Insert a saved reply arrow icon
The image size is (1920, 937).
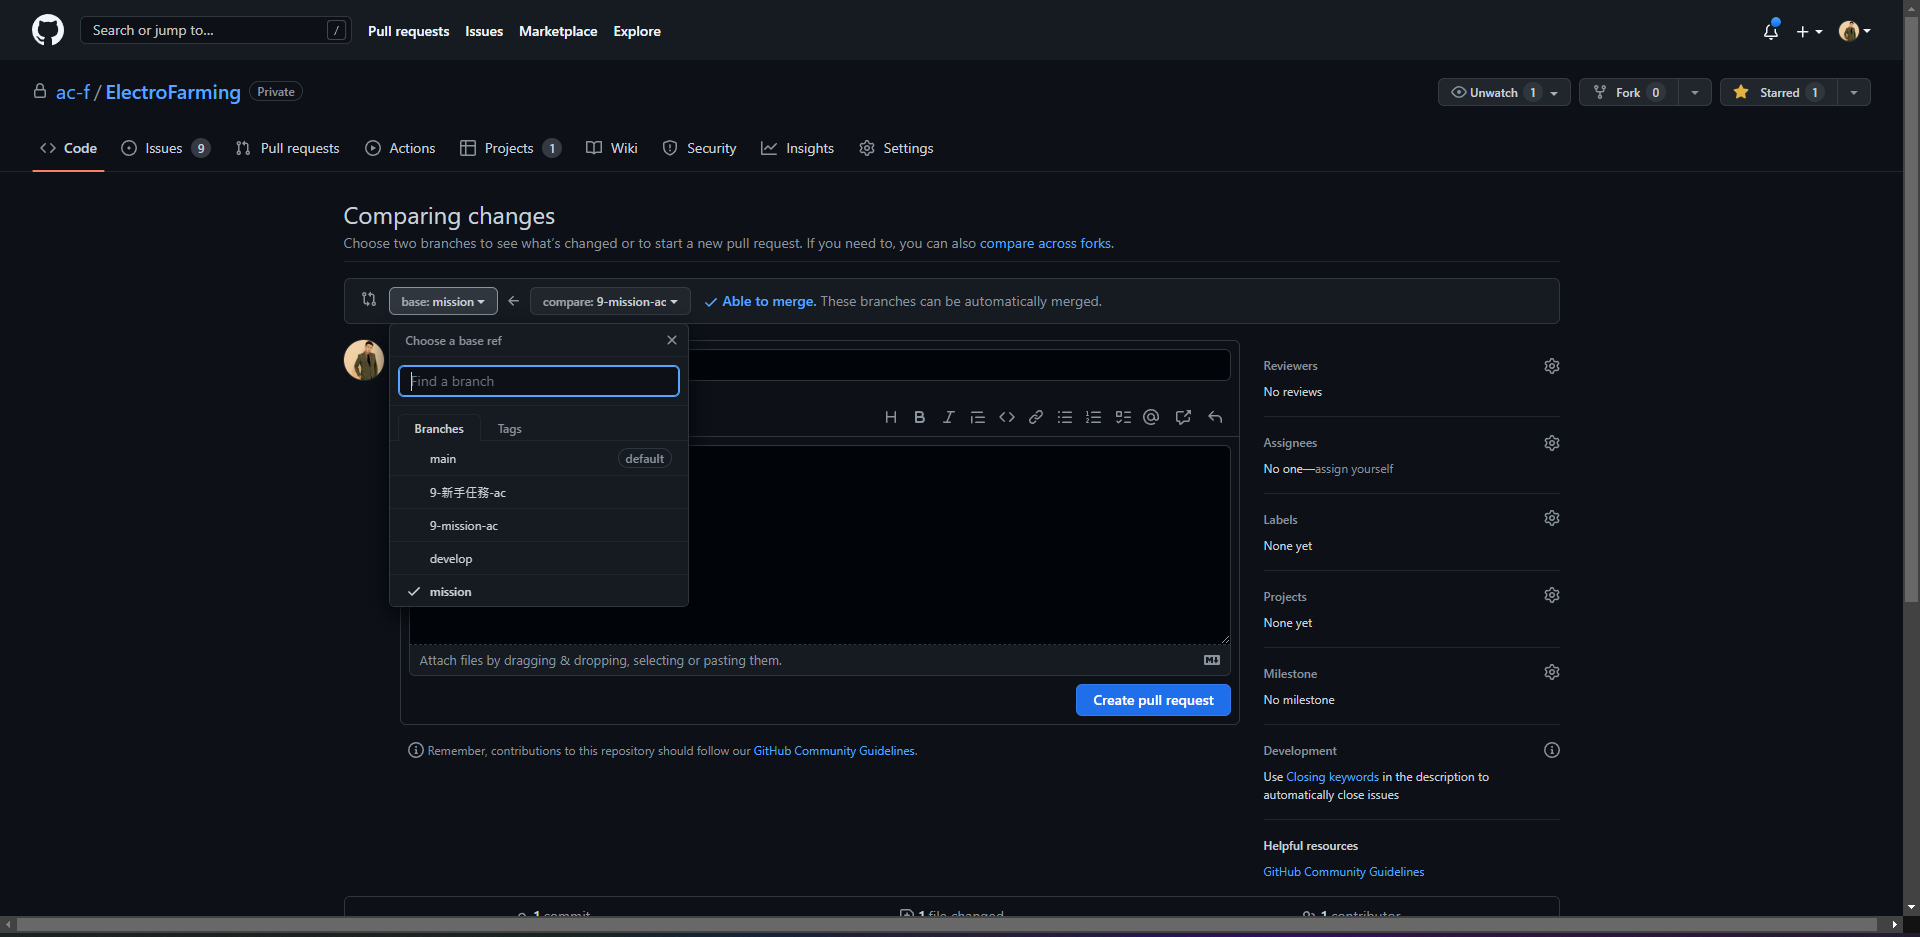(1215, 417)
